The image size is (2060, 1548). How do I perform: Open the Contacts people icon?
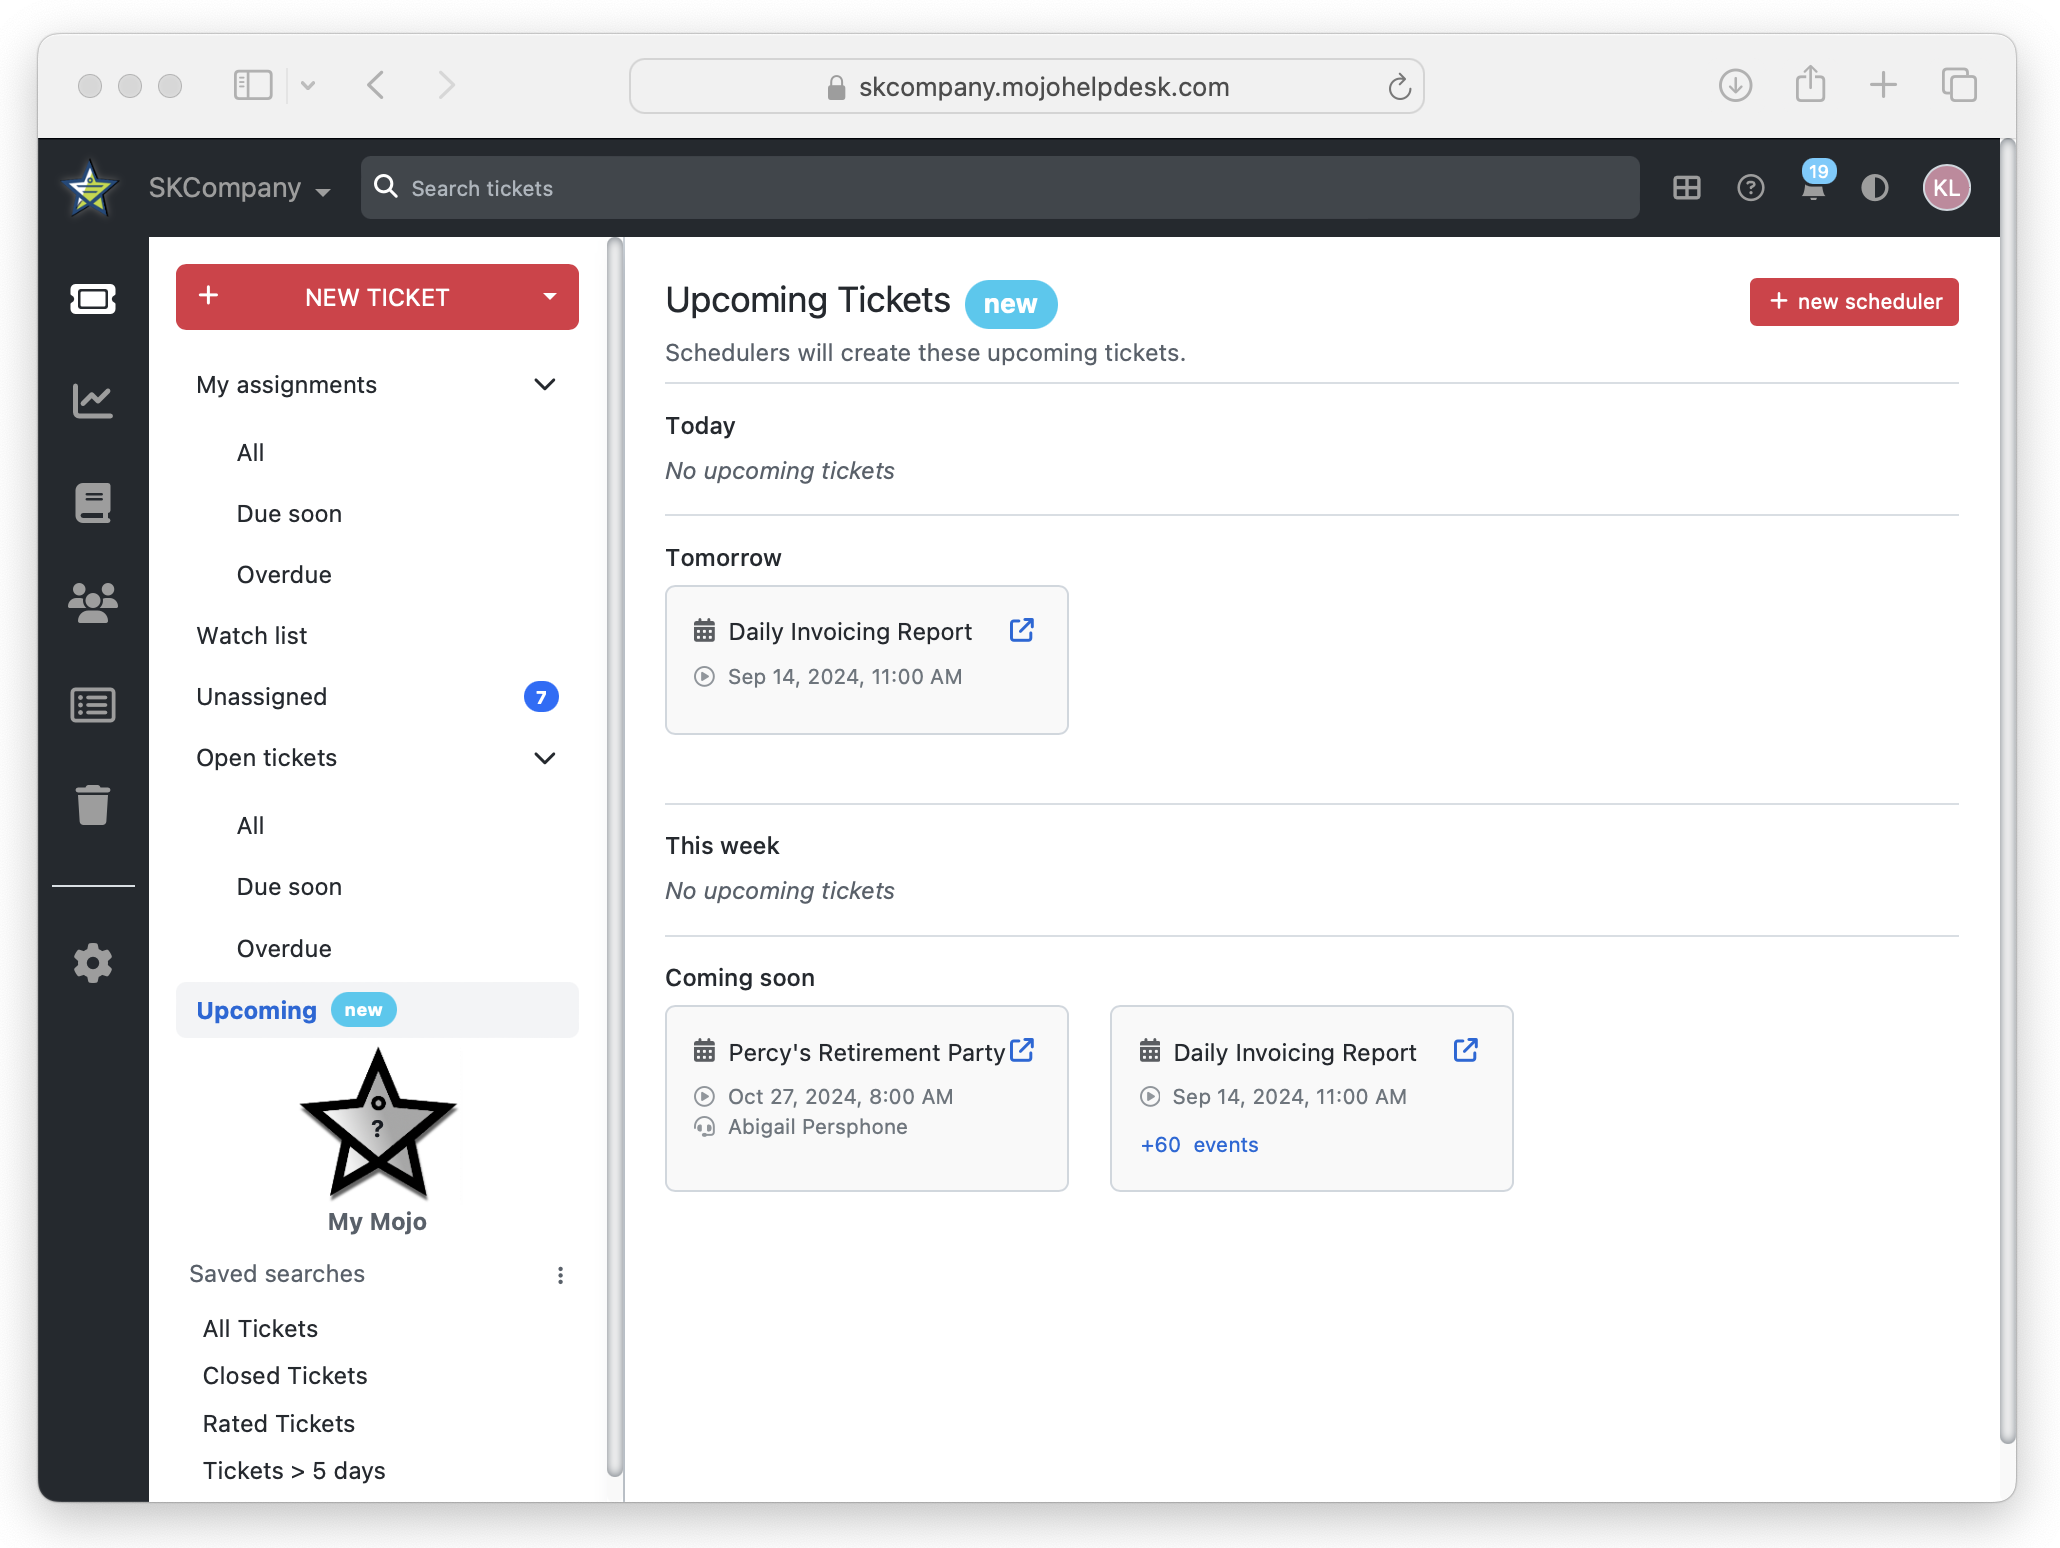pos(93,603)
